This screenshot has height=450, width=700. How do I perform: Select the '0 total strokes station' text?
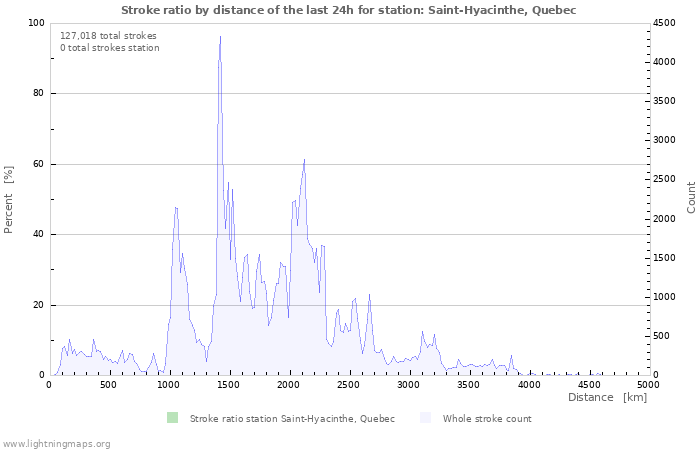pyautogui.click(x=110, y=48)
